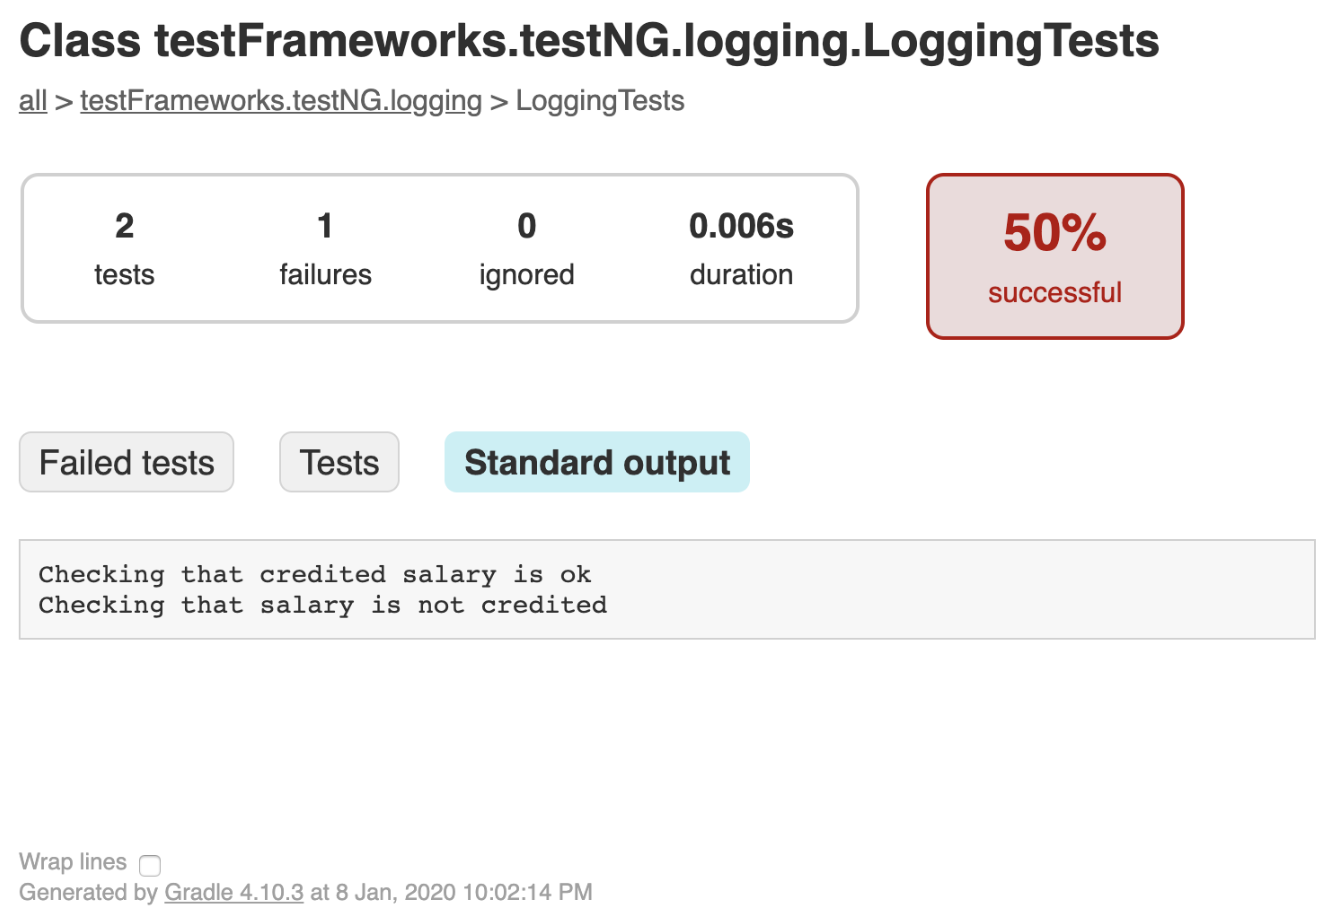Click the 'Checking that credited salary is ok' line
The width and height of the screenshot is (1324, 914).
click(315, 574)
